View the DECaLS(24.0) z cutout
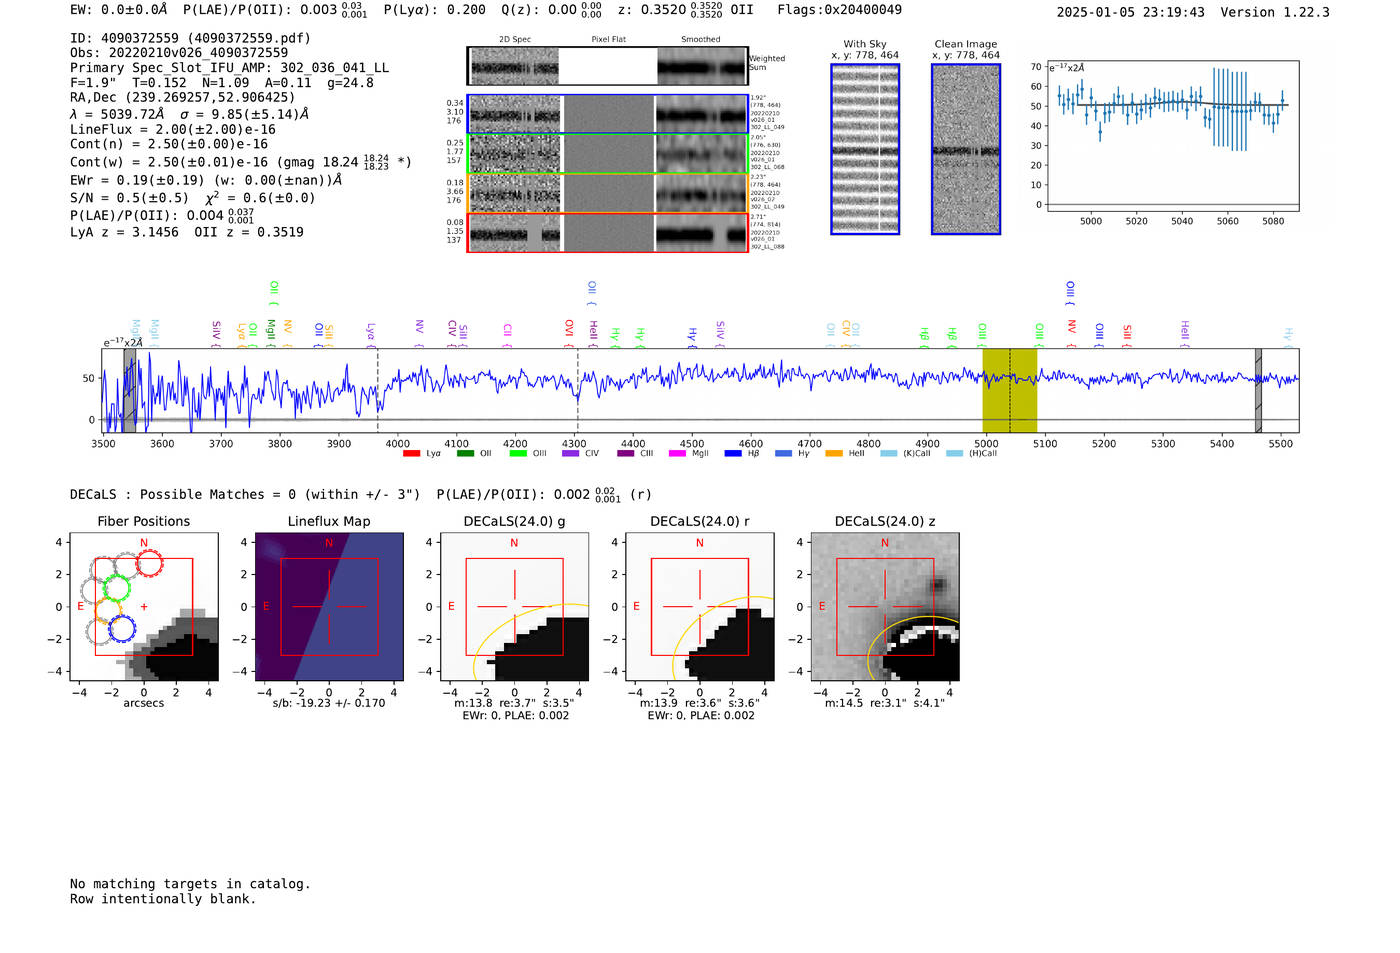1400x953 pixels. coord(885,607)
